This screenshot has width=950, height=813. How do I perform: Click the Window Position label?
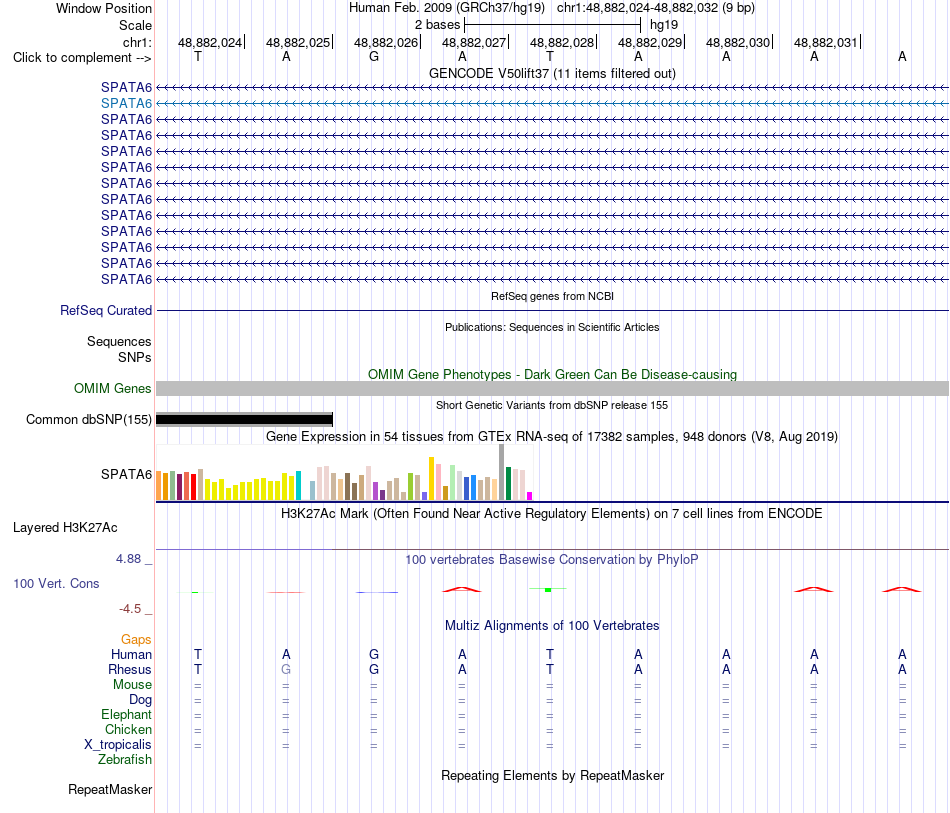(104, 8)
